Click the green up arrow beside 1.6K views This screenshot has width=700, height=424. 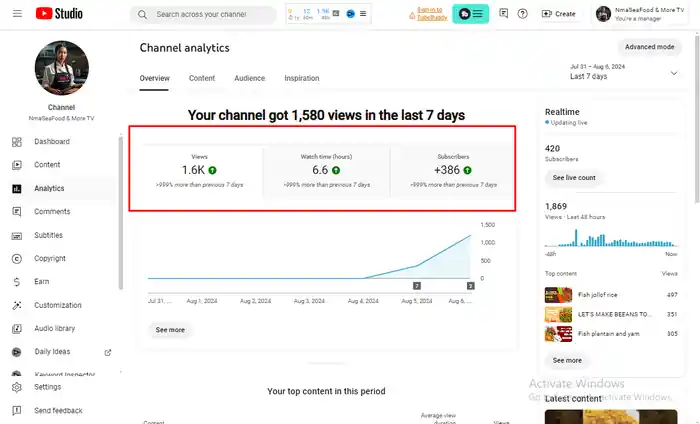tap(212, 170)
